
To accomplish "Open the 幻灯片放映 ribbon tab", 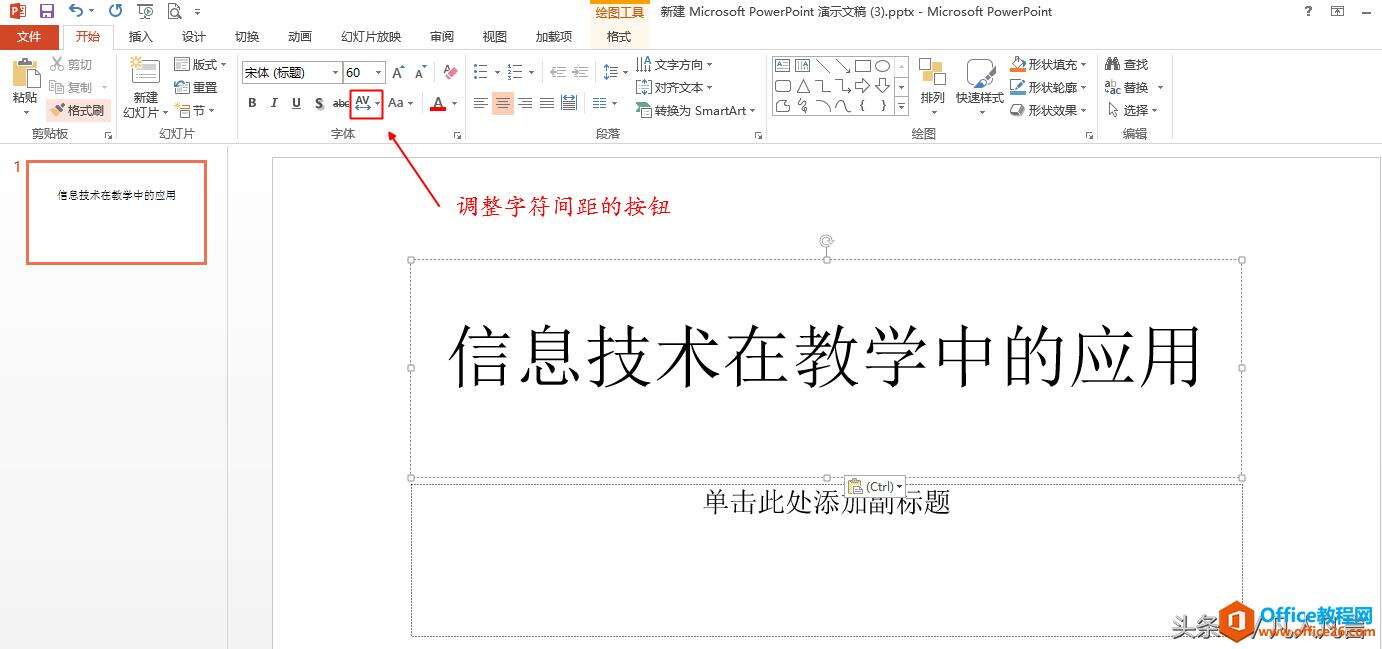I will (369, 36).
